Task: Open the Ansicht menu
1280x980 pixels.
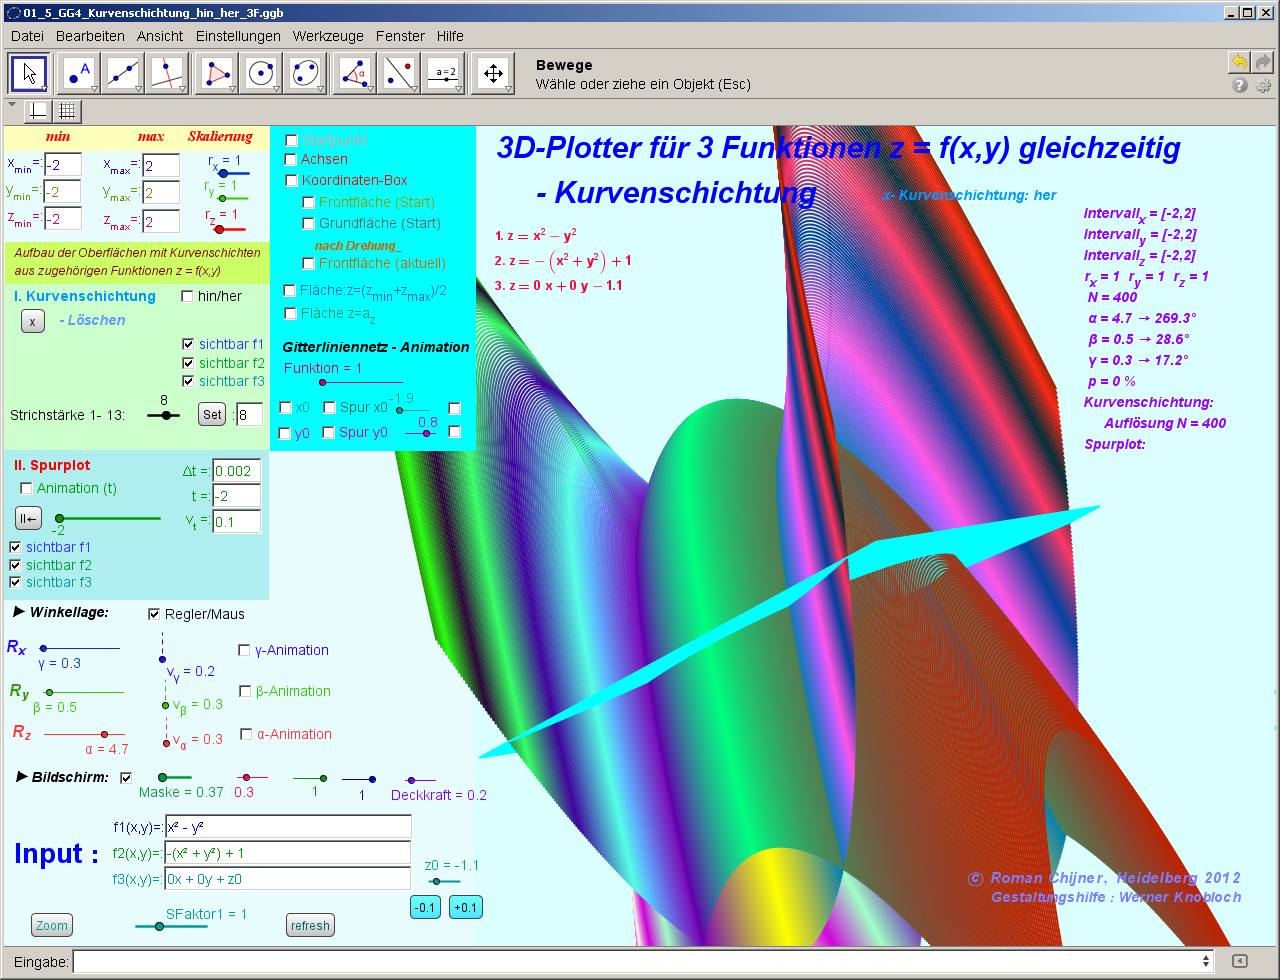Action: (x=160, y=35)
